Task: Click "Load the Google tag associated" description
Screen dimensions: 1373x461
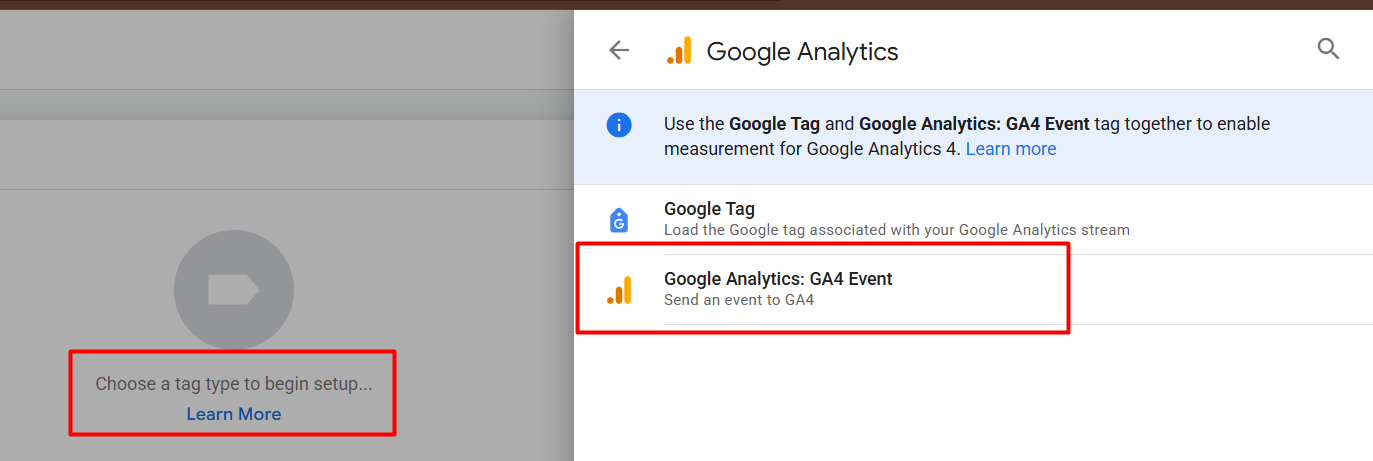Action: point(896,230)
